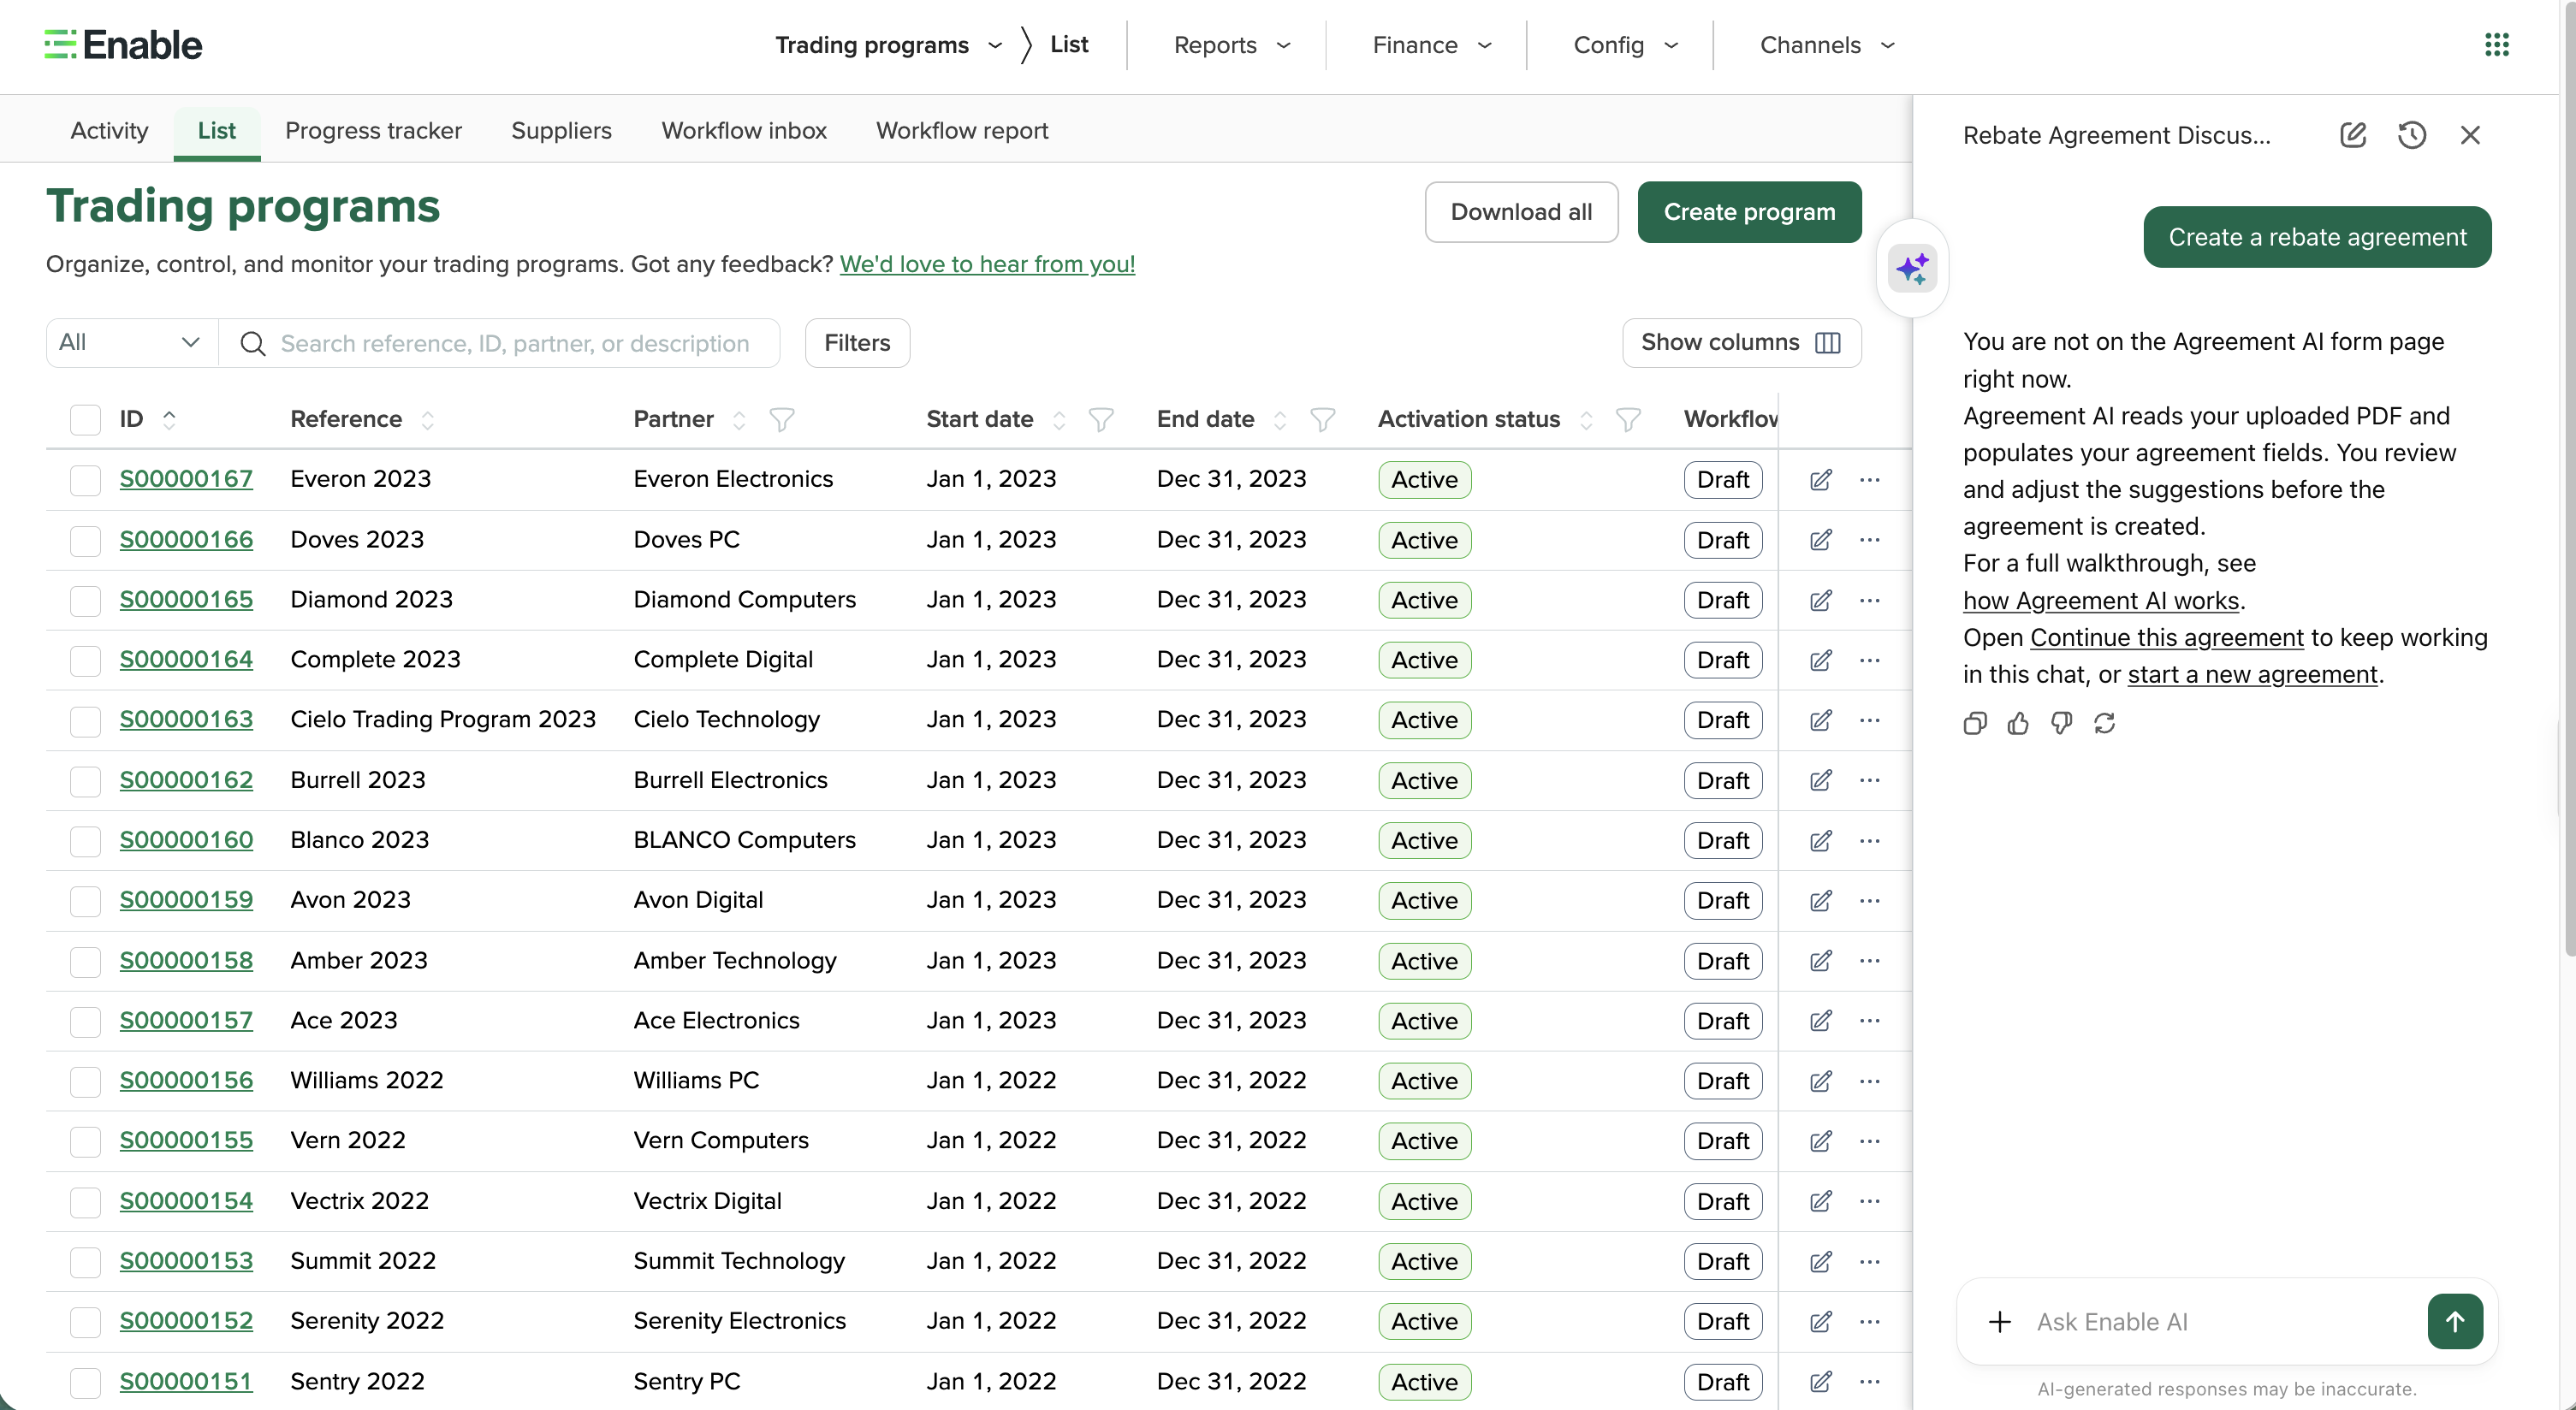Image resolution: width=2576 pixels, height=1410 pixels.
Task: Click the Ask Enable AI input field
Action: (x=2220, y=1322)
